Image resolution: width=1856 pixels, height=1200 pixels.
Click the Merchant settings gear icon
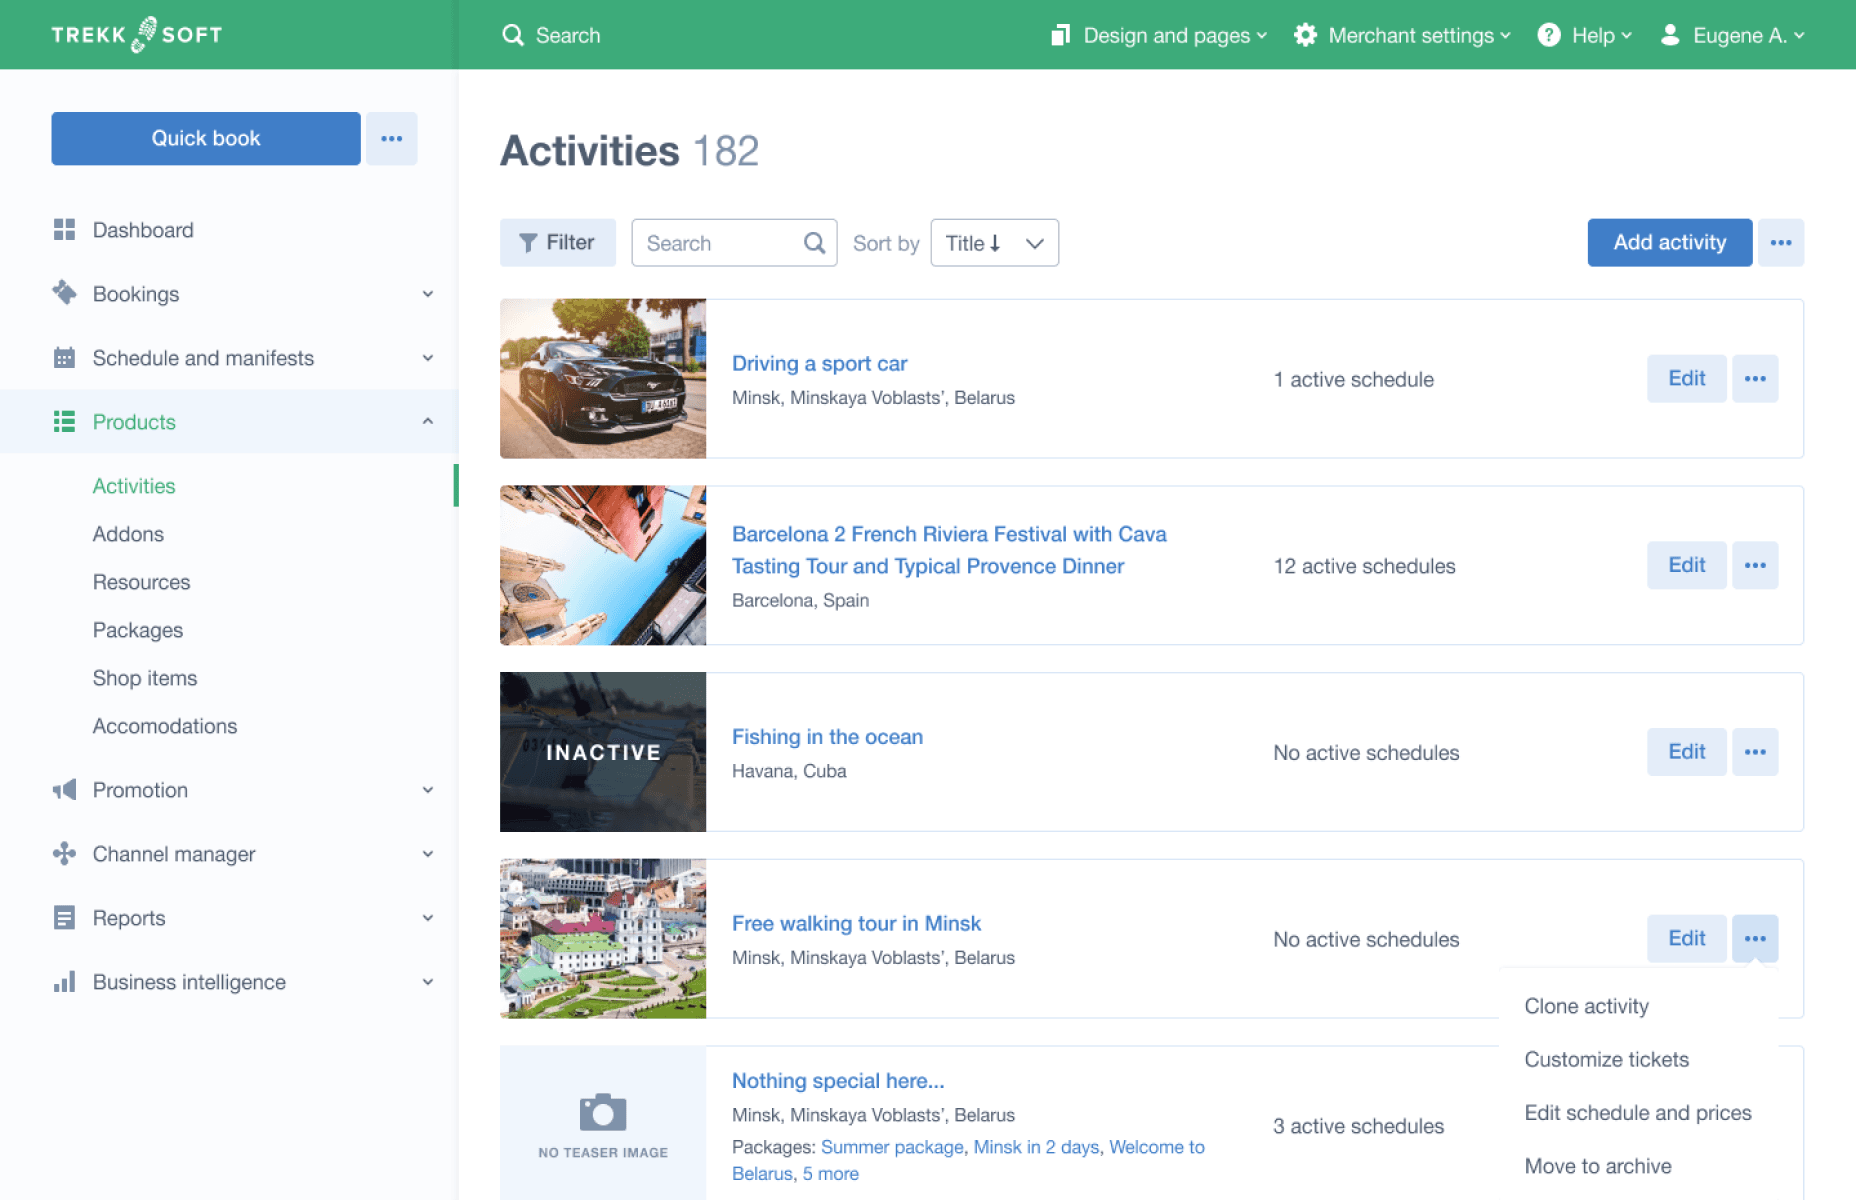coord(1305,35)
